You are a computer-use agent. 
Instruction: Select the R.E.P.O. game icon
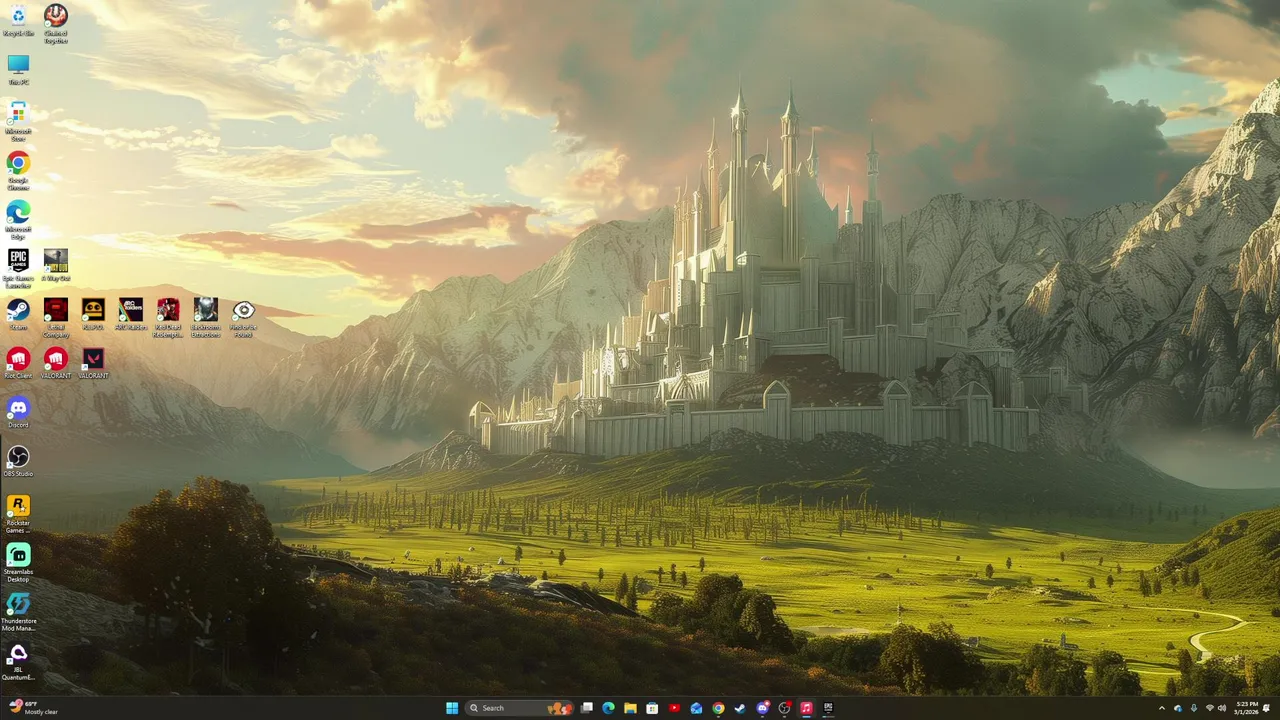point(93,314)
